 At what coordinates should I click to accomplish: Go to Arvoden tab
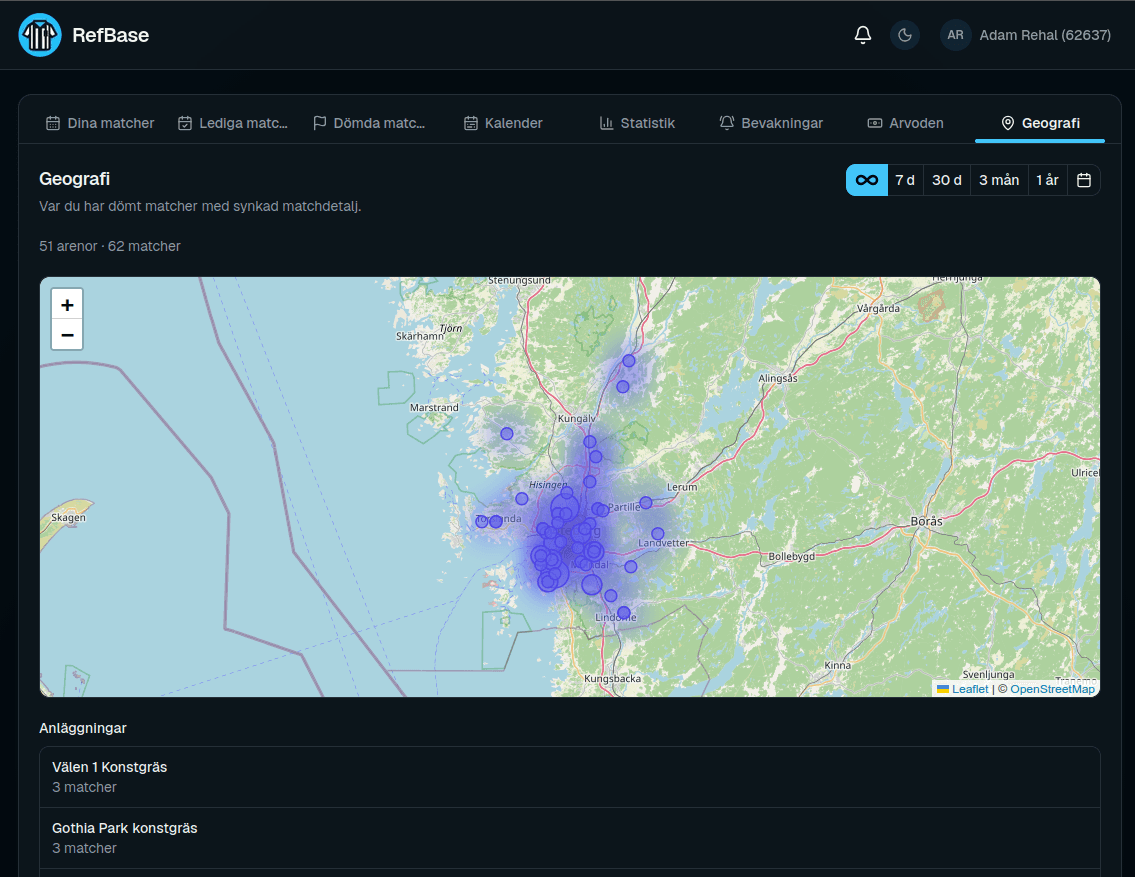(906, 123)
